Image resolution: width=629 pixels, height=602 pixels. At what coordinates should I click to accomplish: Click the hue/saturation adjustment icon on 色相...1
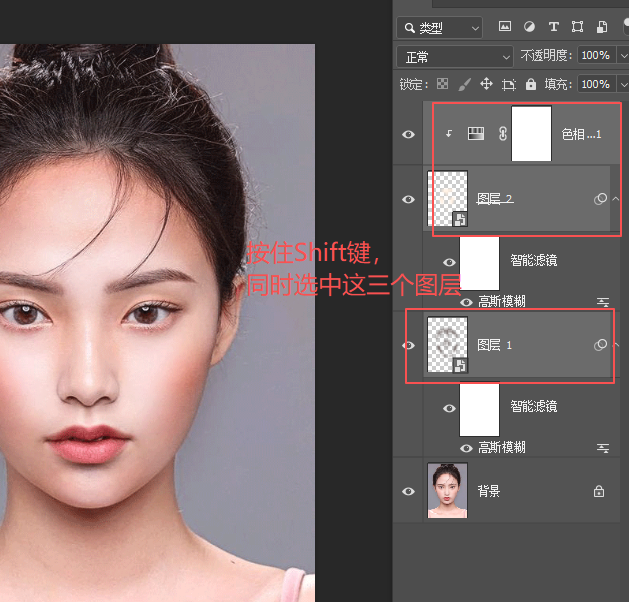(476, 134)
